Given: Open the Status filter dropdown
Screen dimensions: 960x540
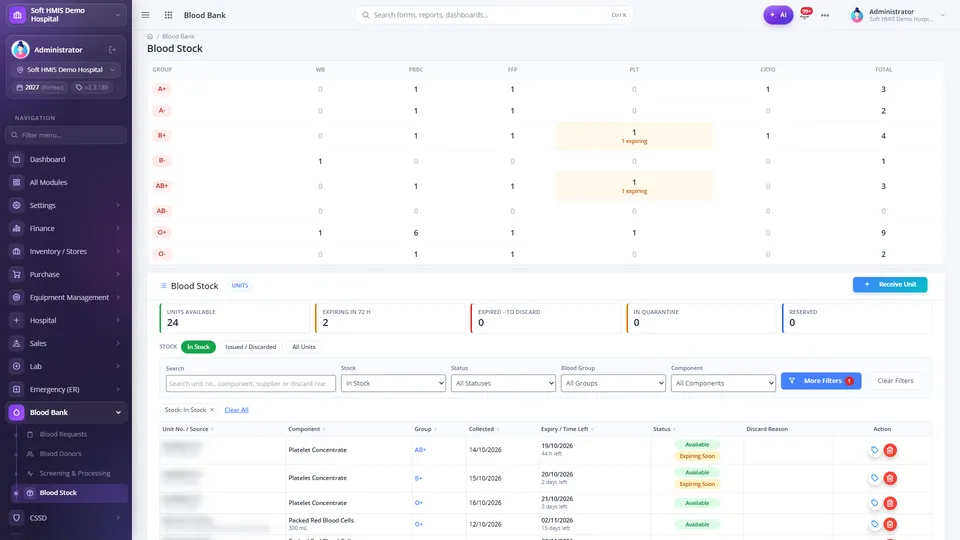Looking at the screenshot, I should [503, 383].
